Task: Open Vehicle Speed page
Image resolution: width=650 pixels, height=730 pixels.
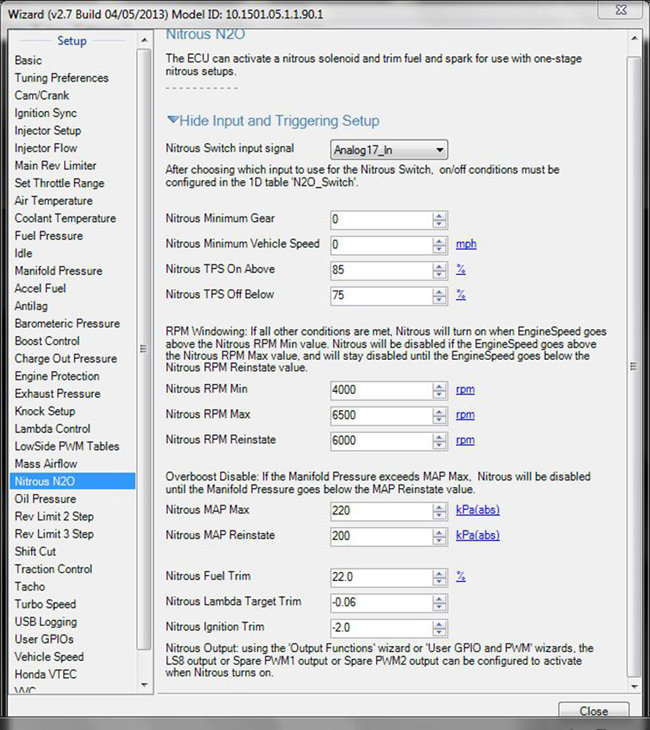Action: 49,657
